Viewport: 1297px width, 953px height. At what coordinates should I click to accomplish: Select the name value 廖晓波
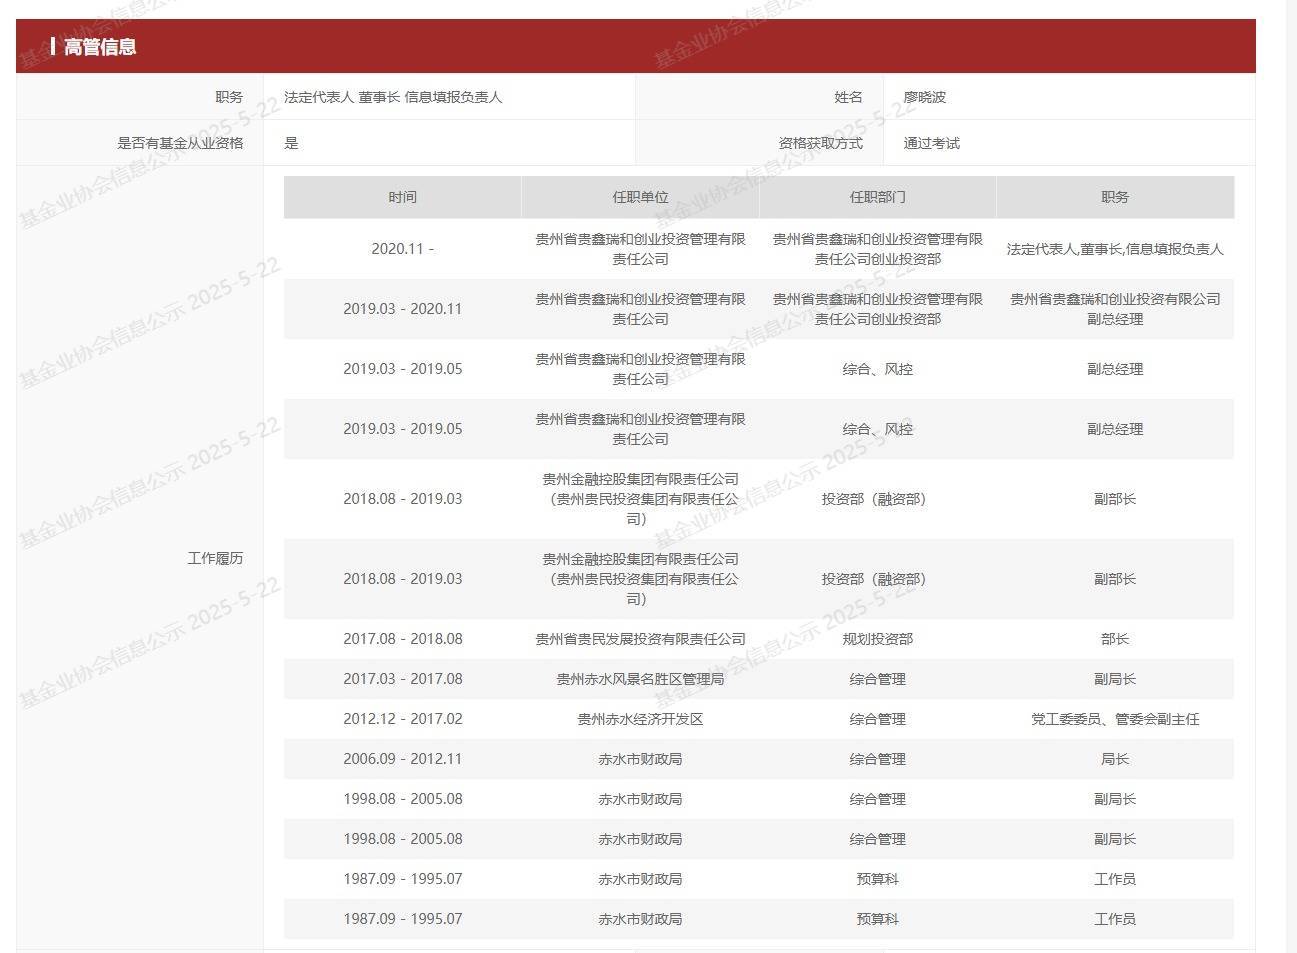(x=925, y=97)
